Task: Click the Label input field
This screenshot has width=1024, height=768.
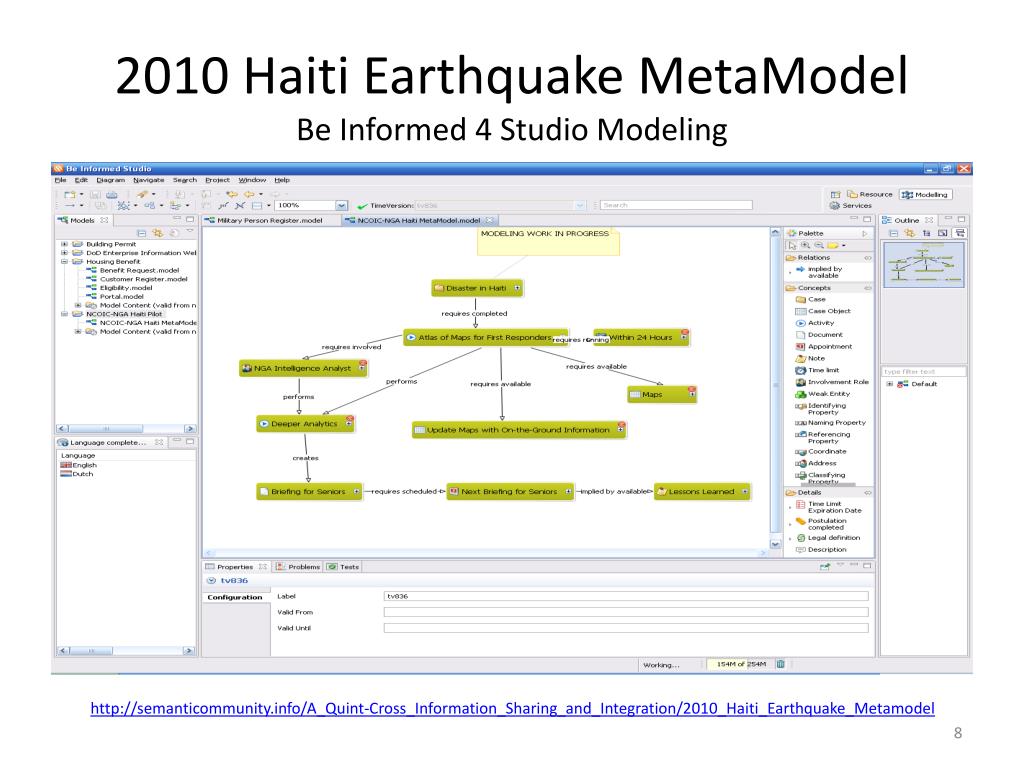Action: [626, 596]
